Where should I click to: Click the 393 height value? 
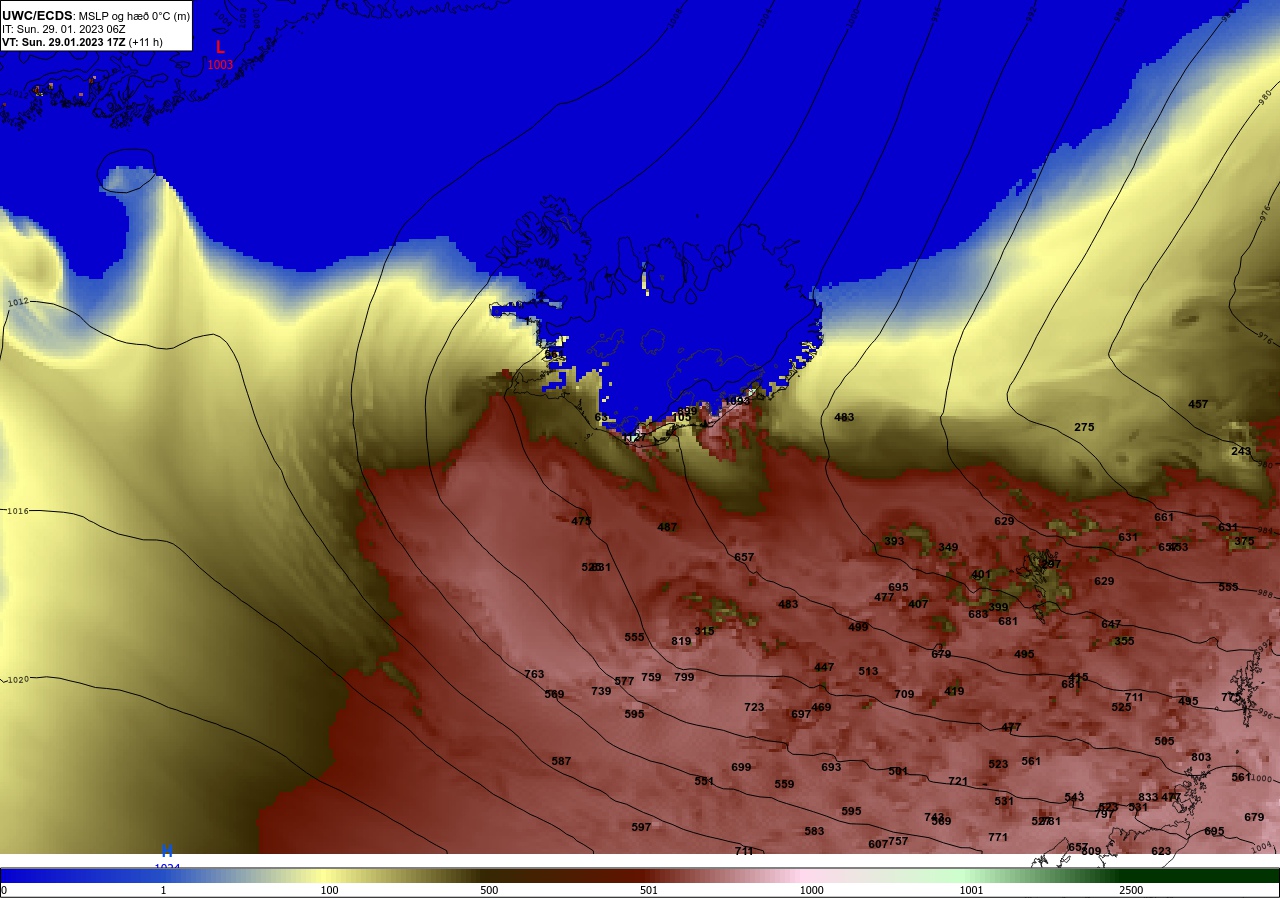click(x=894, y=541)
